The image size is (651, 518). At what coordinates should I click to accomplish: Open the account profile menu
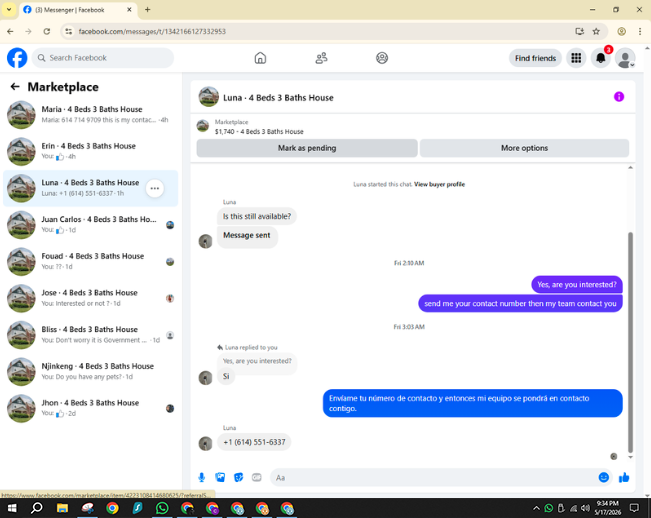tap(625, 58)
